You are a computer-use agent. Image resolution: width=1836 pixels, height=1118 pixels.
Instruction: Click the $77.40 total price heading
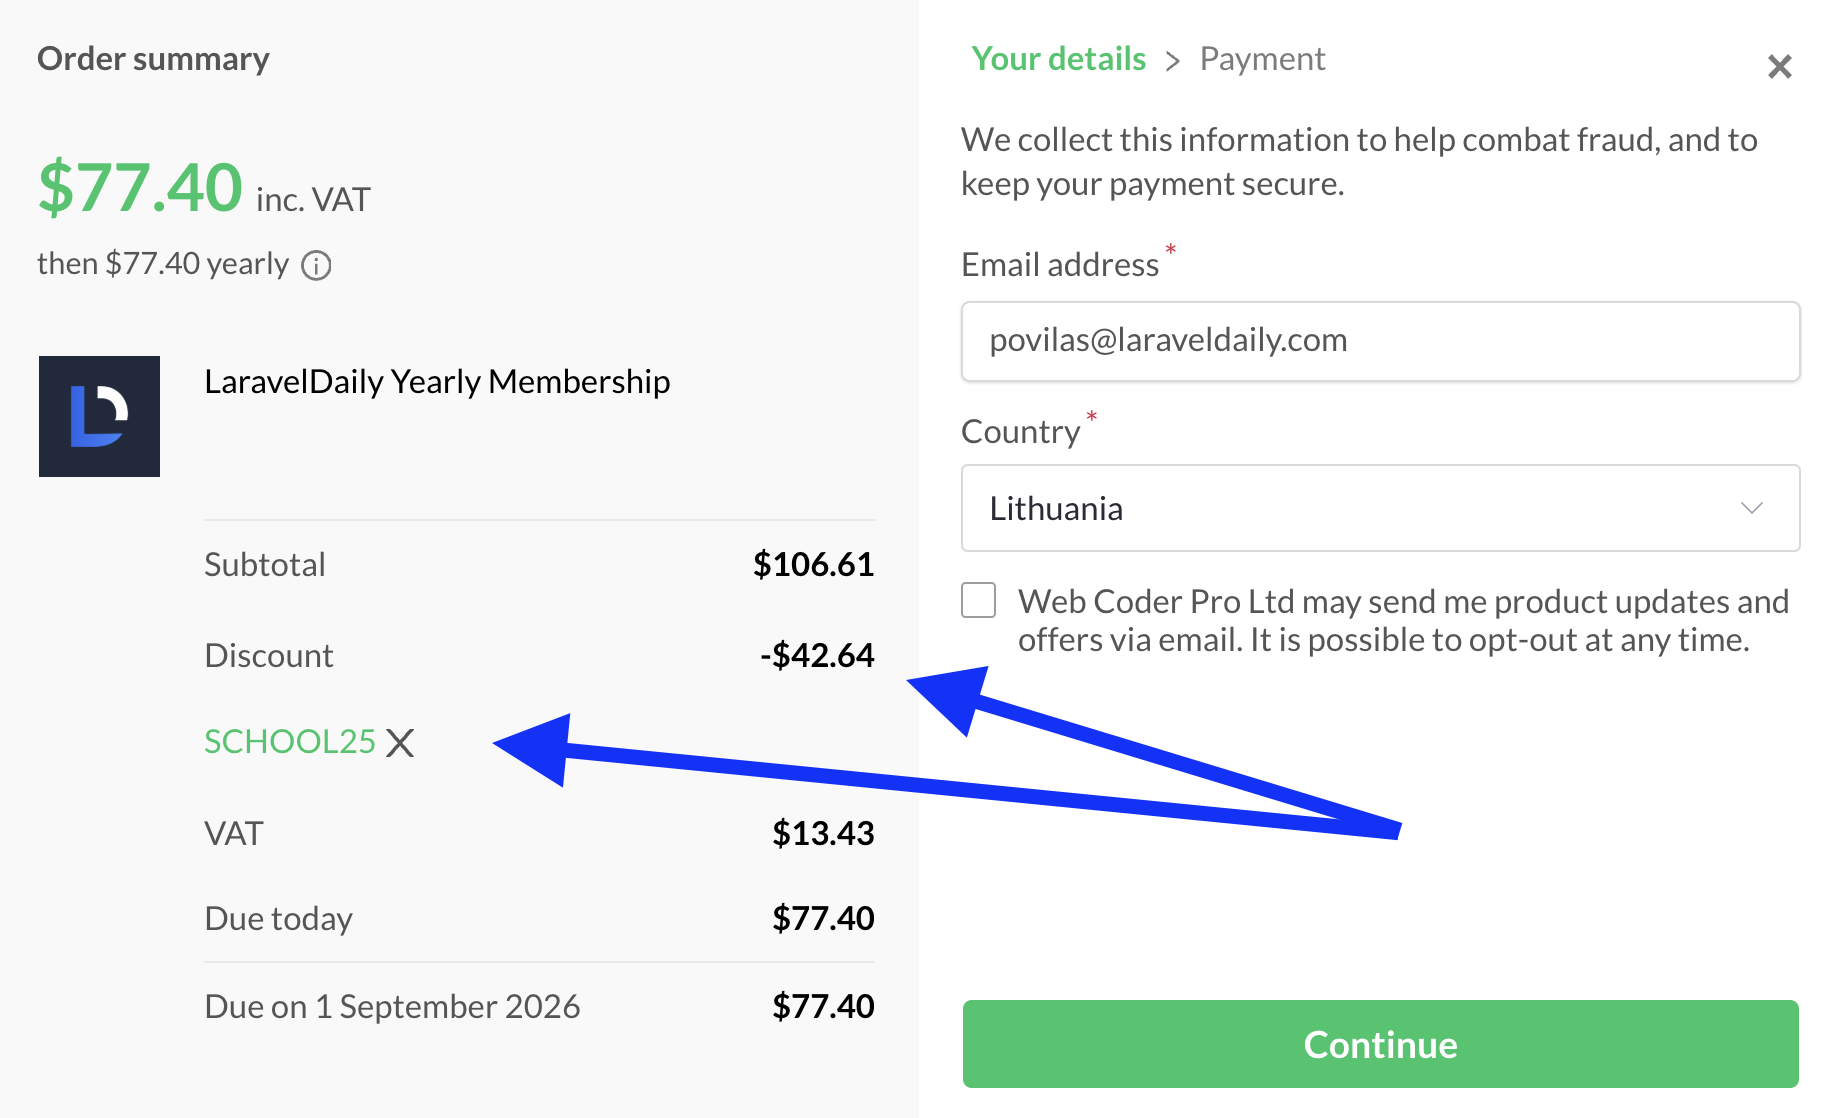point(140,187)
